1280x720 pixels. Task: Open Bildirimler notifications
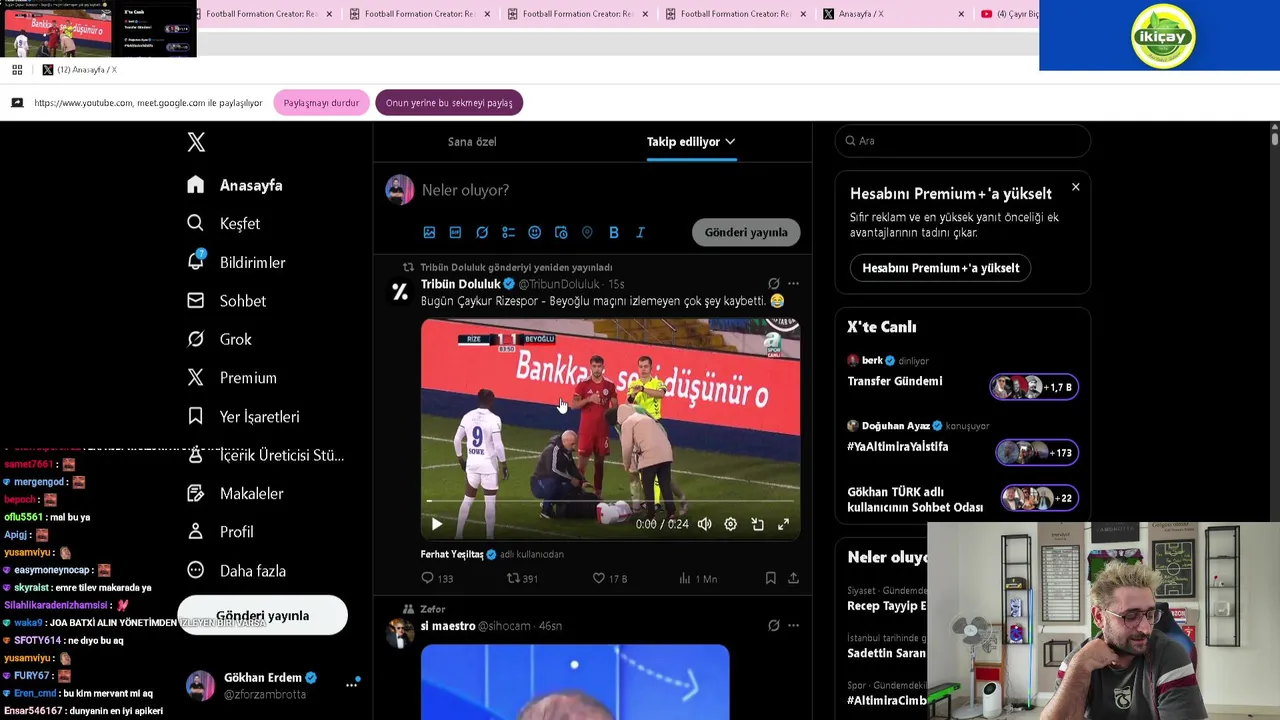coord(236,262)
